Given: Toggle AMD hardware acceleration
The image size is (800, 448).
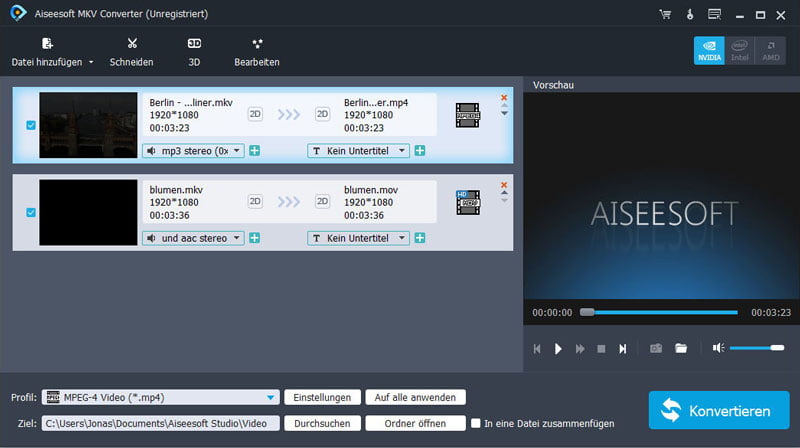Looking at the screenshot, I should click(770, 51).
